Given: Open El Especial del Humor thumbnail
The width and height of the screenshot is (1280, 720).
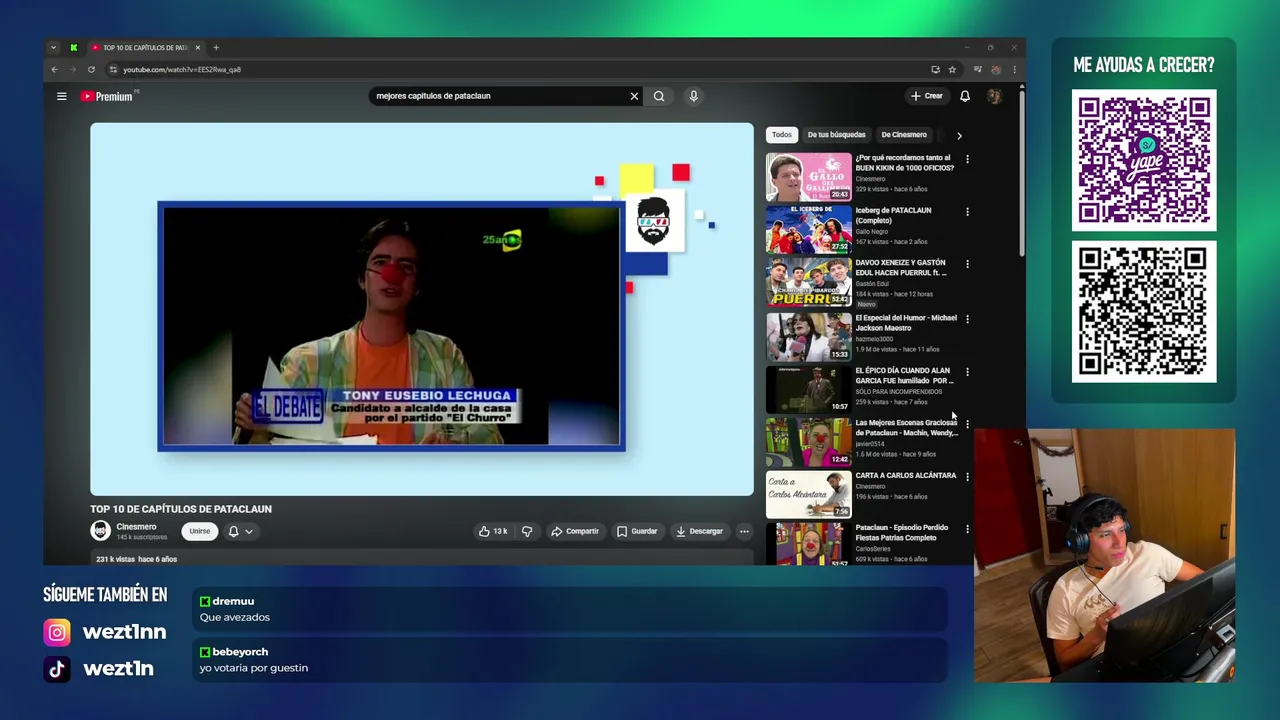Looking at the screenshot, I should pyautogui.click(x=809, y=336).
